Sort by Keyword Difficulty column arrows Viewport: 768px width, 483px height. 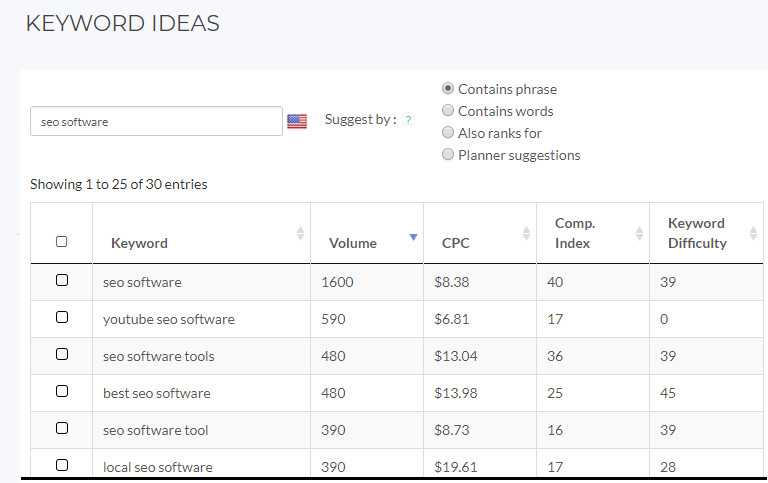pos(750,233)
